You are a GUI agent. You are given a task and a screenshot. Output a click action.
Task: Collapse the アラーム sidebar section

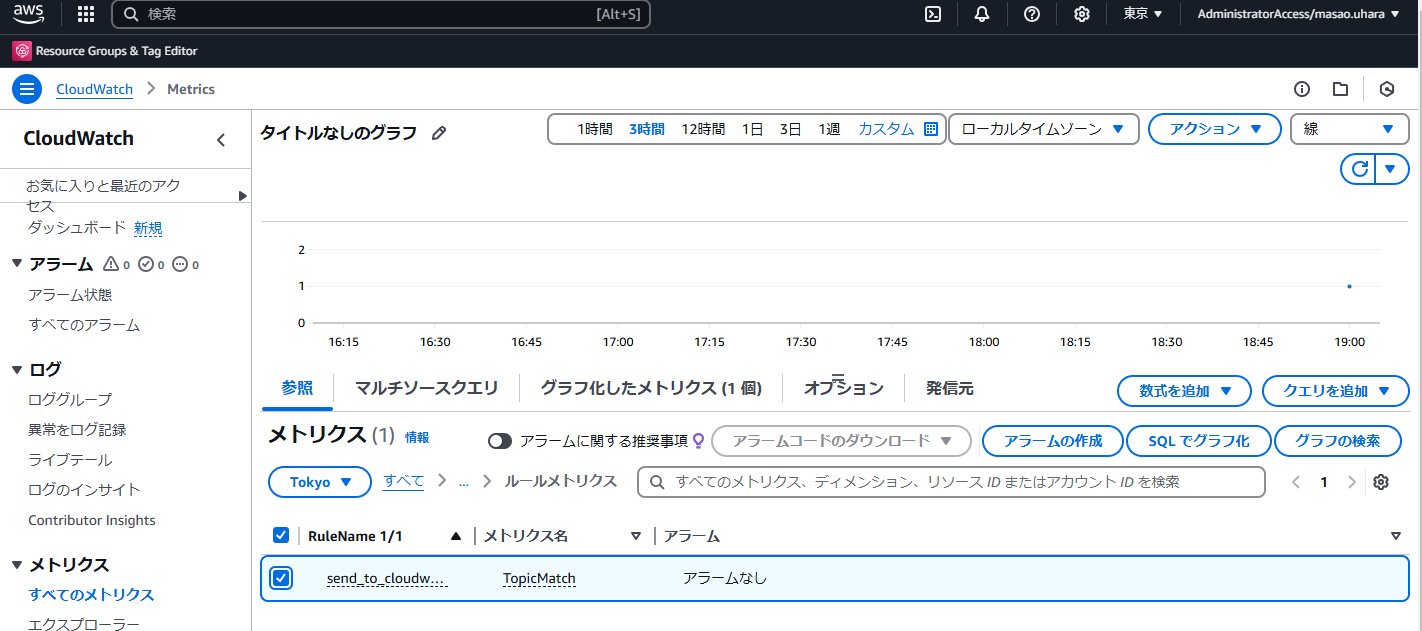17,264
